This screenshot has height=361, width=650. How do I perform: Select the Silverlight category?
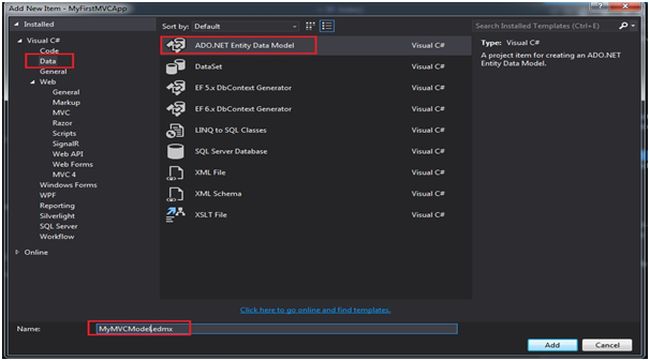[x=57, y=216]
